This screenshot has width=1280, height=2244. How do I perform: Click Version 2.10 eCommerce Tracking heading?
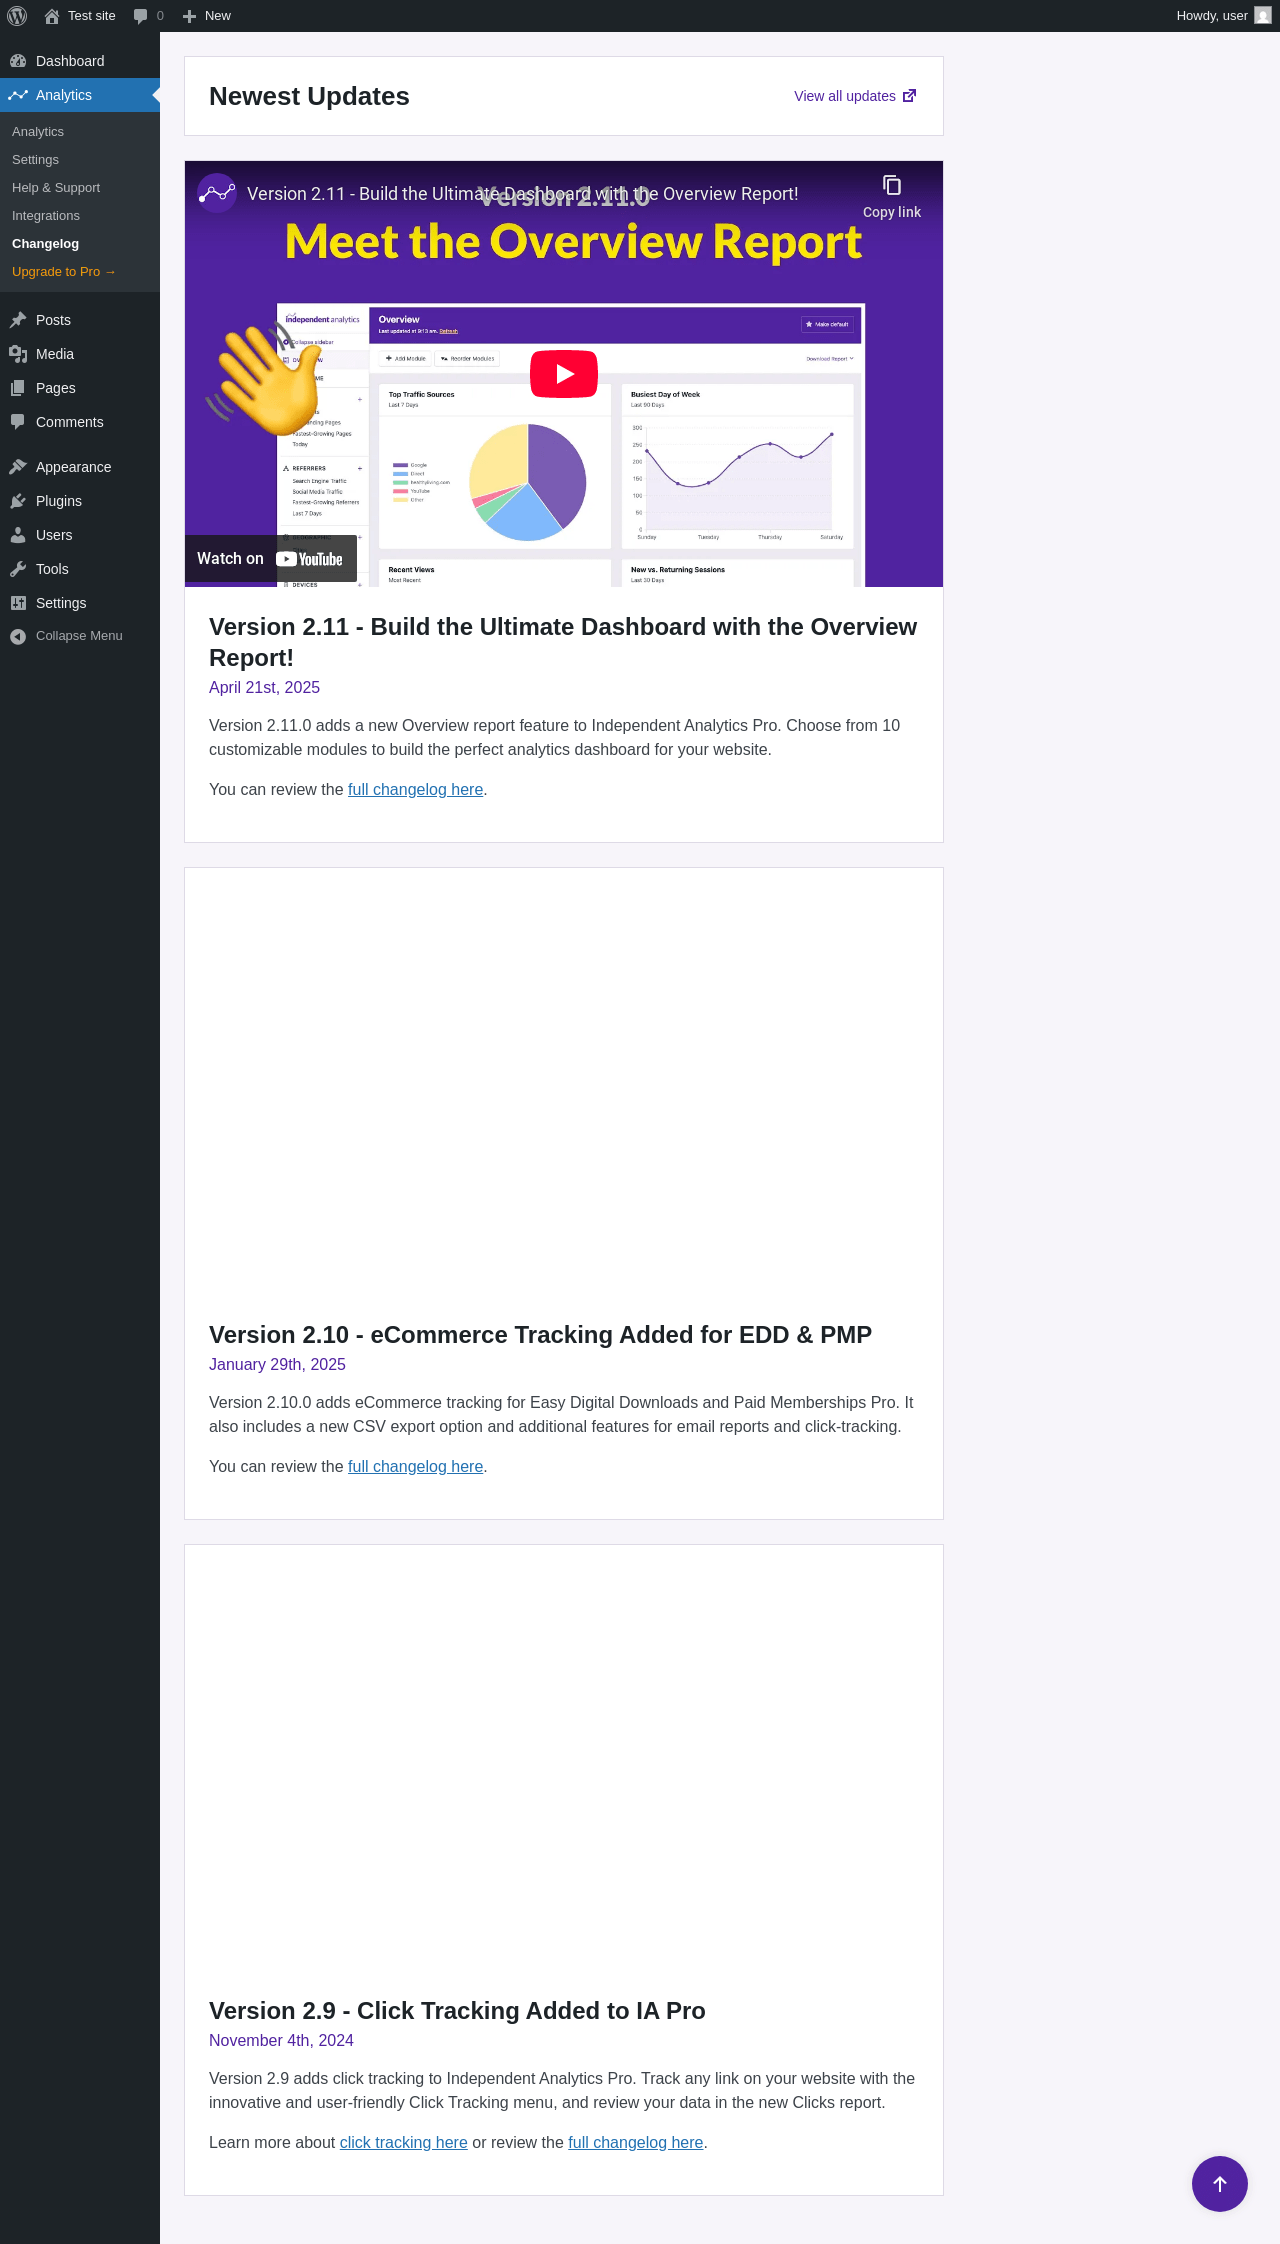[x=540, y=1335]
